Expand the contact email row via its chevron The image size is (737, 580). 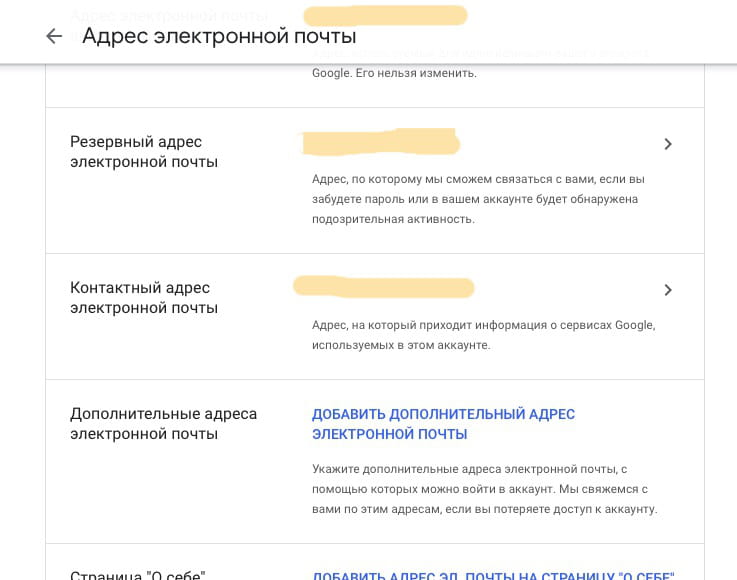click(x=668, y=290)
